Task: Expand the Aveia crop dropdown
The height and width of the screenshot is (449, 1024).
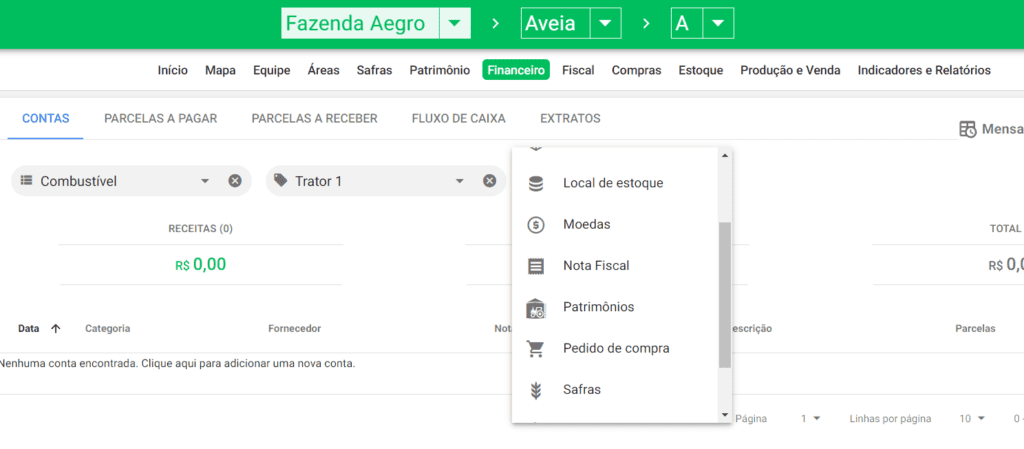Action: (x=606, y=23)
